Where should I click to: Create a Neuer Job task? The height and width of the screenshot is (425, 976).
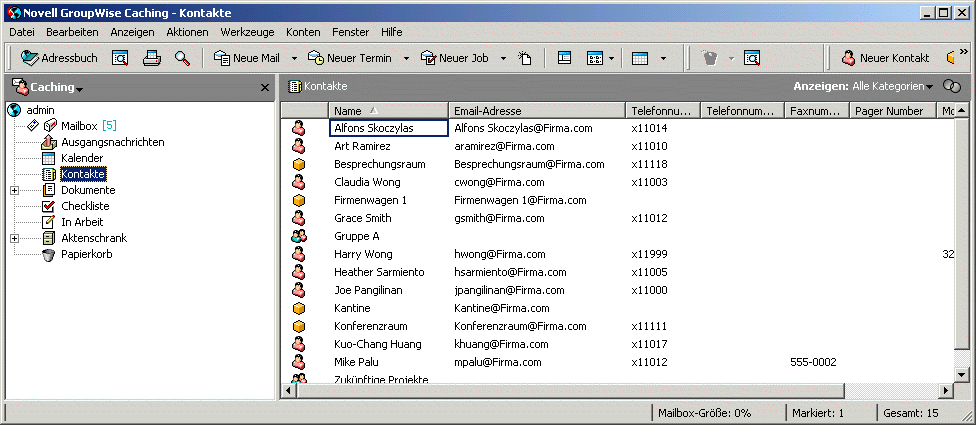point(455,58)
